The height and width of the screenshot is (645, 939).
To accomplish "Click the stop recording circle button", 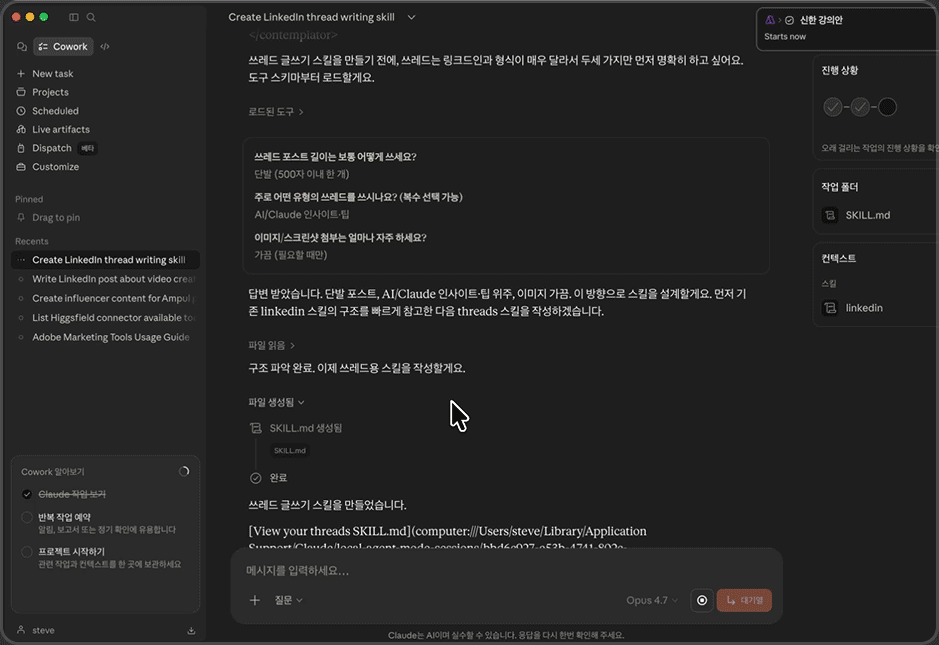I will (x=702, y=600).
